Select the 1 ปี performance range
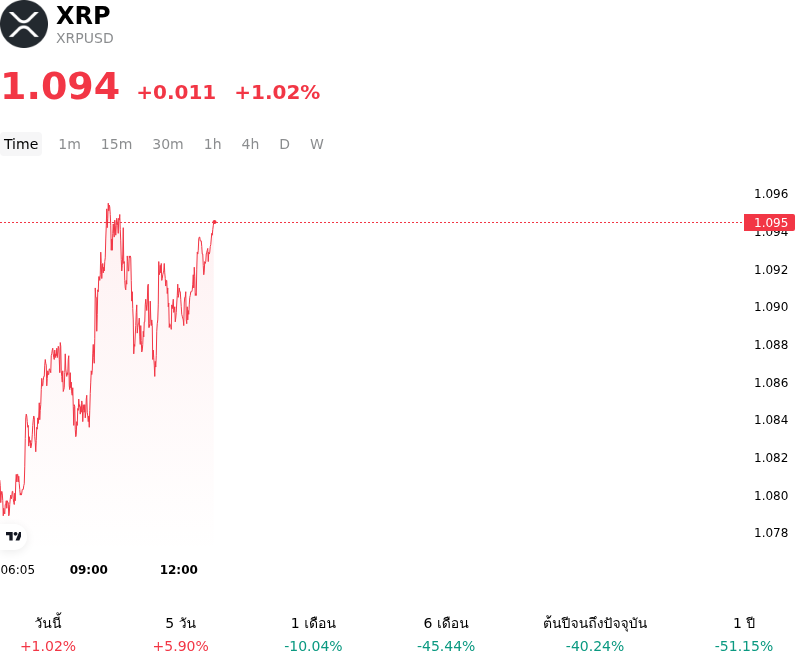The image size is (800, 666). click(x=744, y=634)
